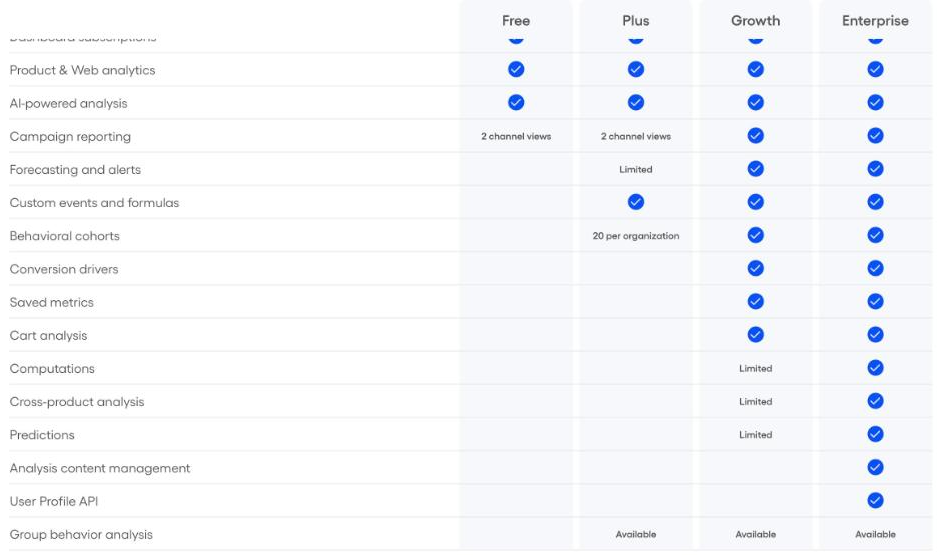Click Growth checkmark for AI-powered analysis
This screenshot has height=555, width=945.
click(756, 102)
